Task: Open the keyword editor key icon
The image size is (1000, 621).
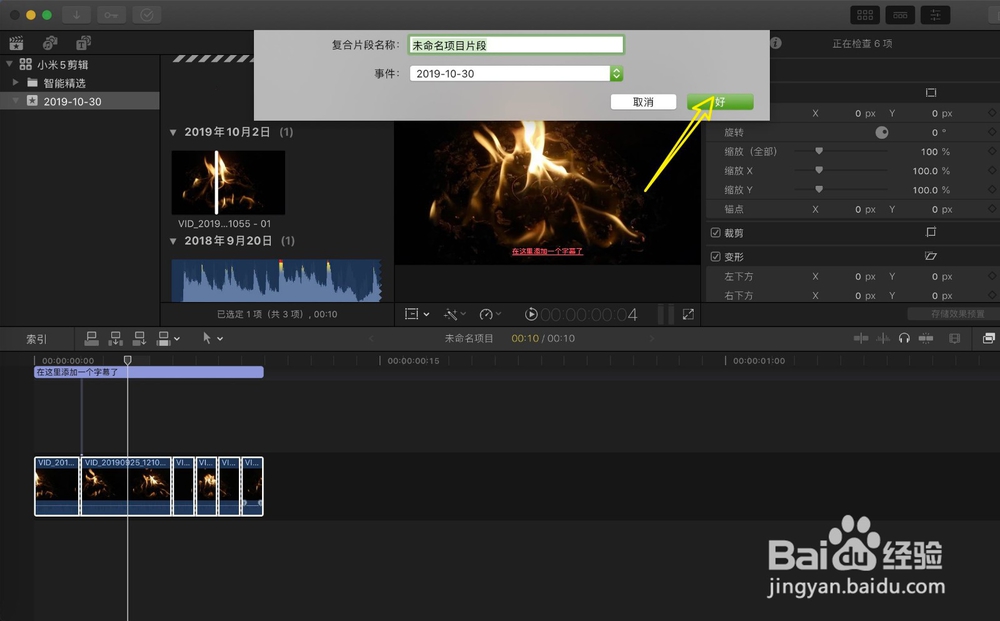Action: coord(111,15)
